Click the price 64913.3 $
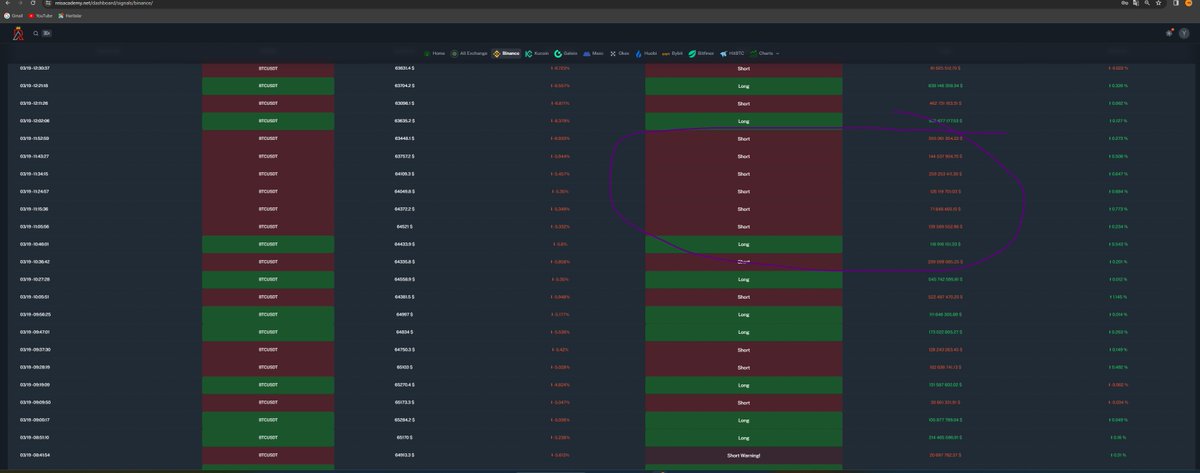Image resolution: width=1200 pixels, height=473 pixels. pyautogui.click(x=405, y=454)
